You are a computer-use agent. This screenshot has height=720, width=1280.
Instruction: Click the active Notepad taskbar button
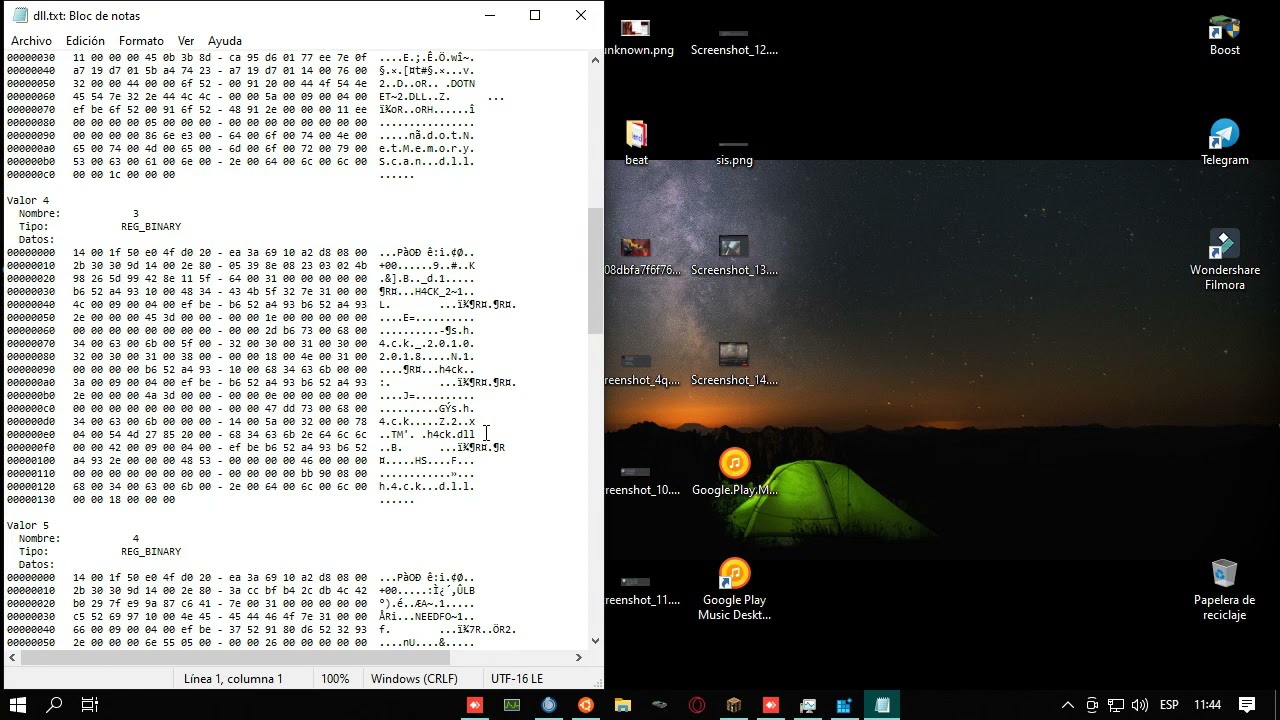click(882, 705)
